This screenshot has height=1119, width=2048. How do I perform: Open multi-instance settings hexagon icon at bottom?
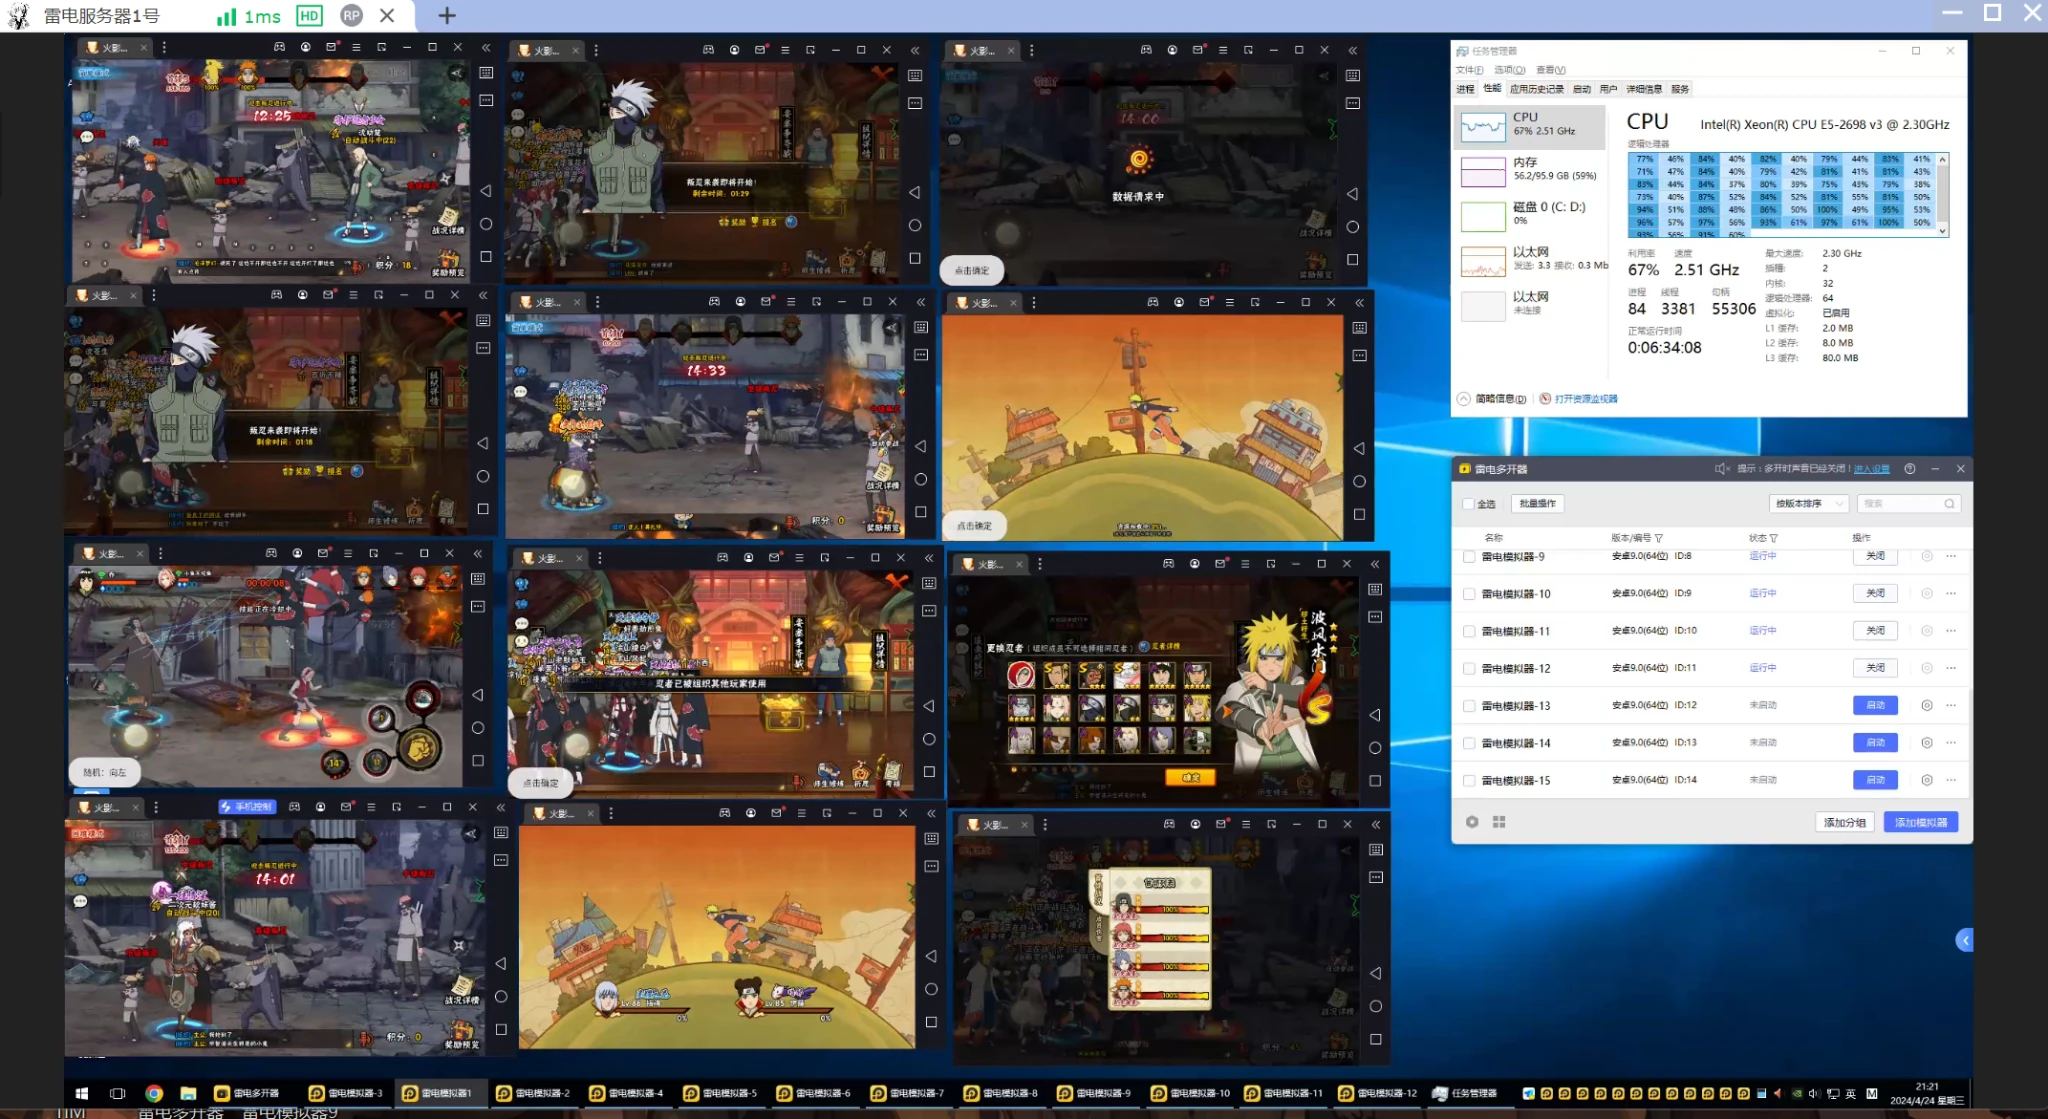[x=1472, y=822]
